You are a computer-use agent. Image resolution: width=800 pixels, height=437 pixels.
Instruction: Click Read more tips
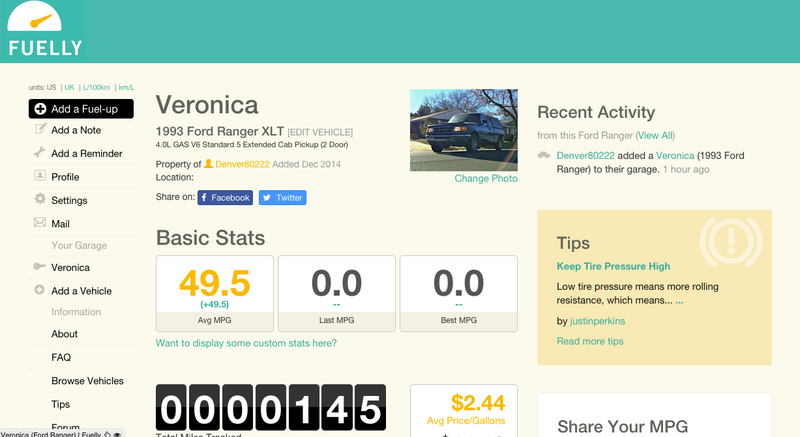590,341
